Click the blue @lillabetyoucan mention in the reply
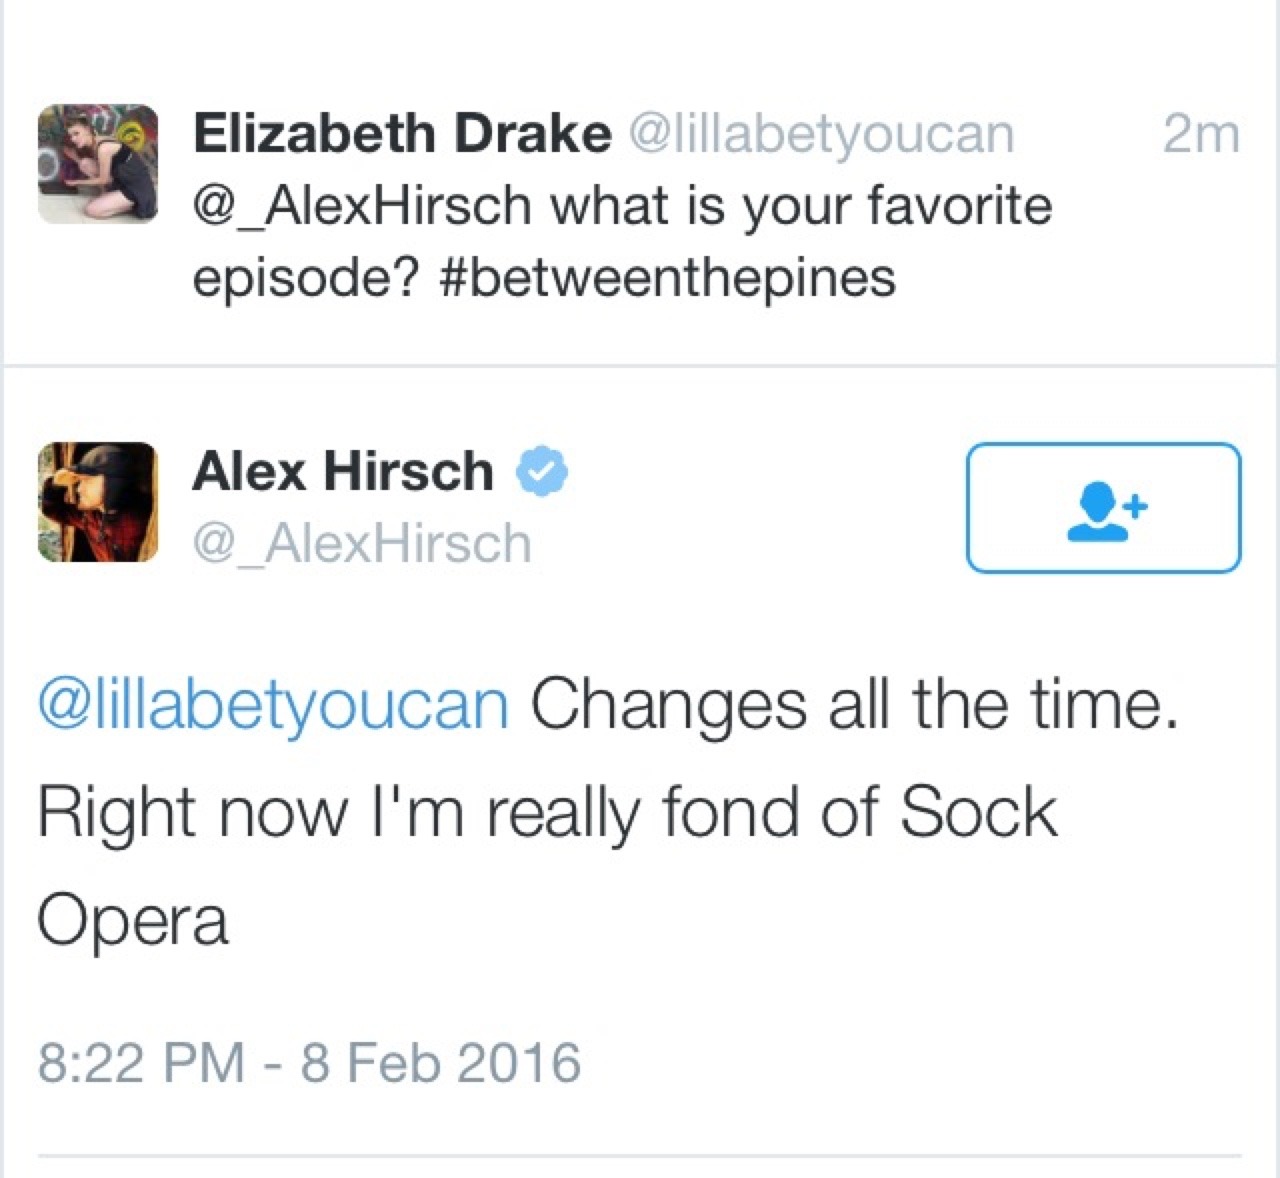The height and width of the screenshot is (1178, 1280). point(273,704)
